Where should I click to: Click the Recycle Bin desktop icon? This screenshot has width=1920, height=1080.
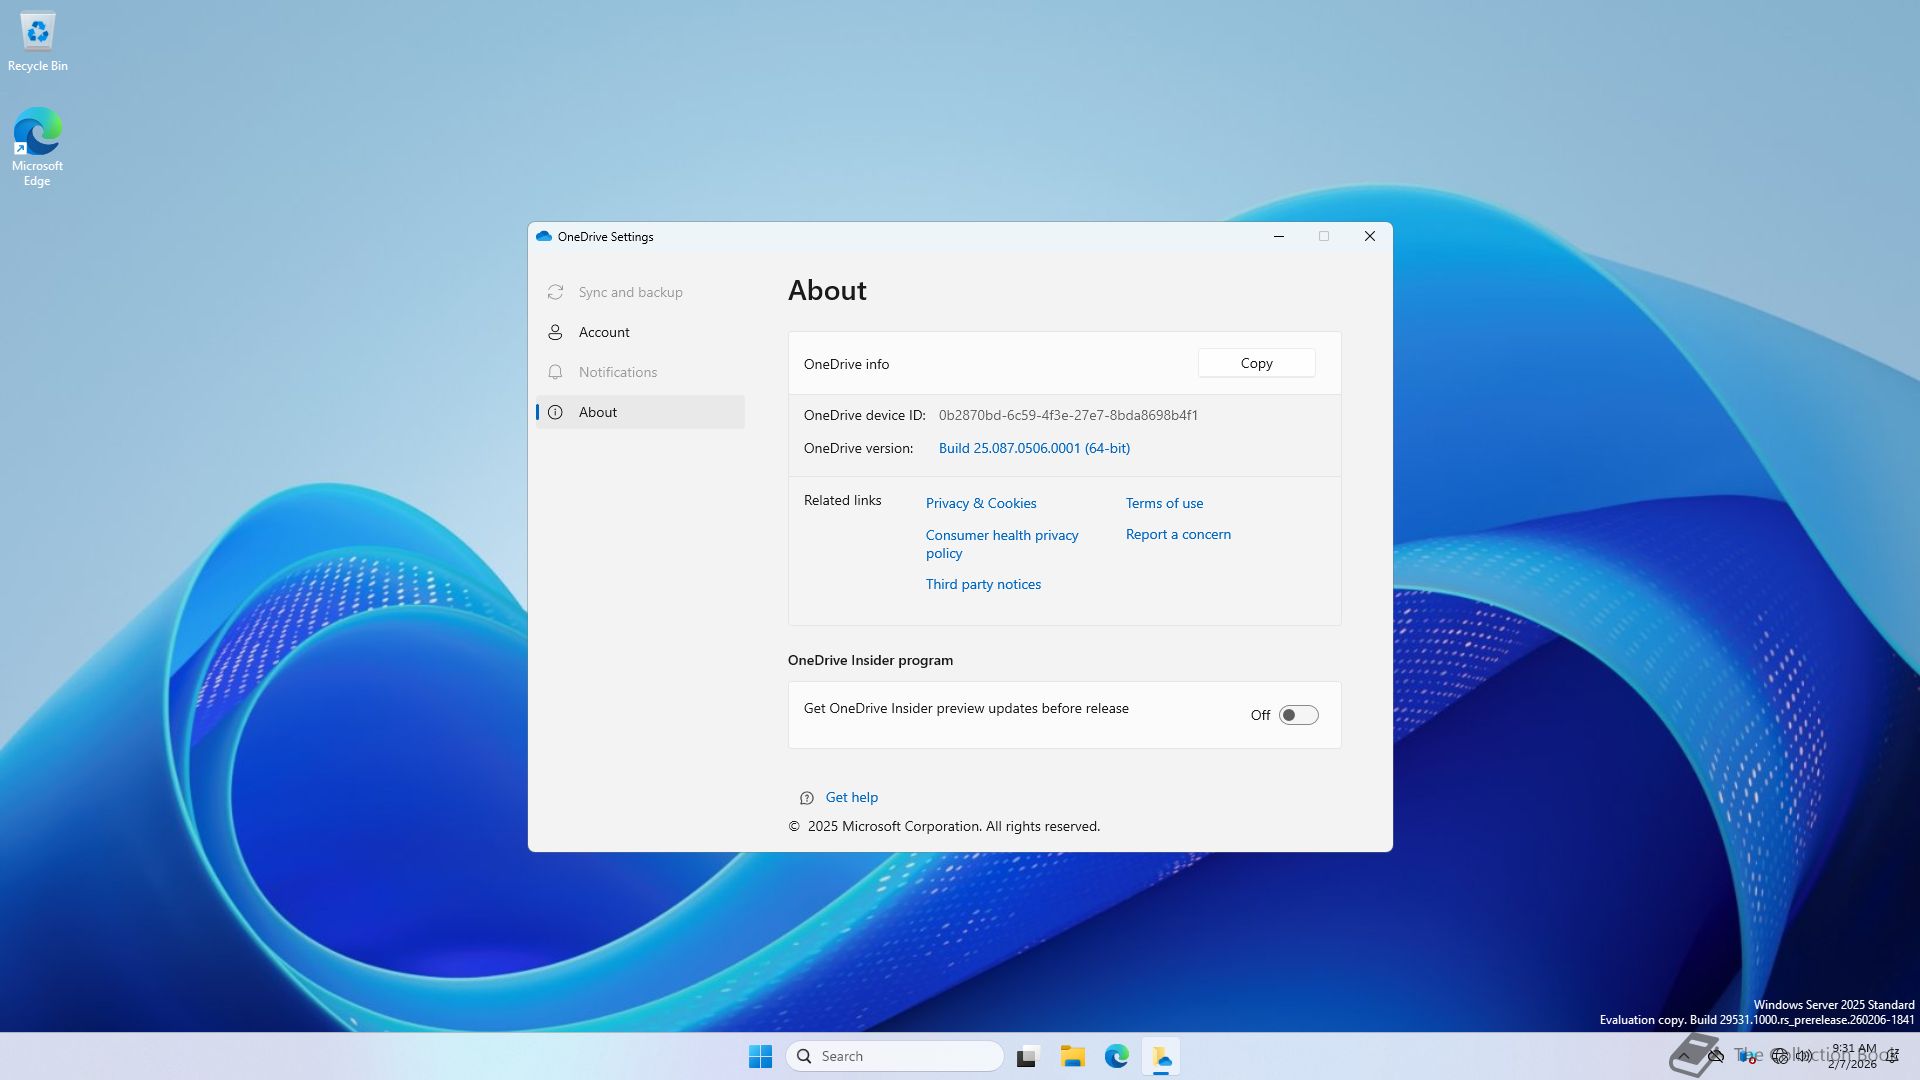pyautogui.click(x=38, y=42)
